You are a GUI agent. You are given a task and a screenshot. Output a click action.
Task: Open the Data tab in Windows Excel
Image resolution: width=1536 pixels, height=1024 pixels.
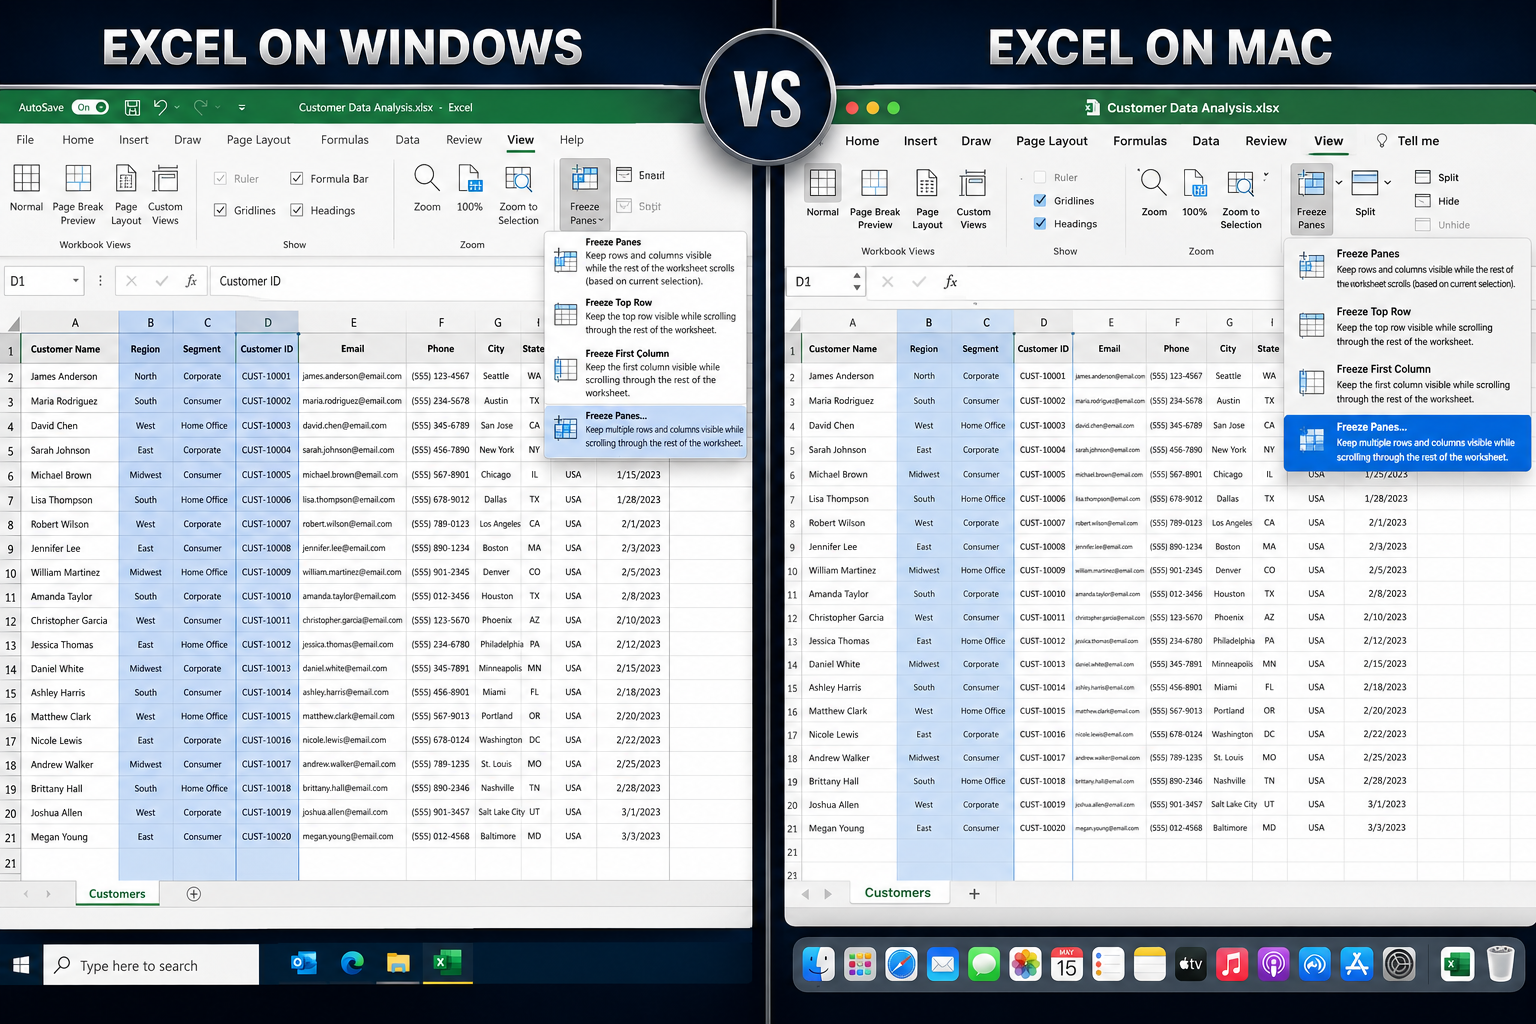[x=407, y=140]
